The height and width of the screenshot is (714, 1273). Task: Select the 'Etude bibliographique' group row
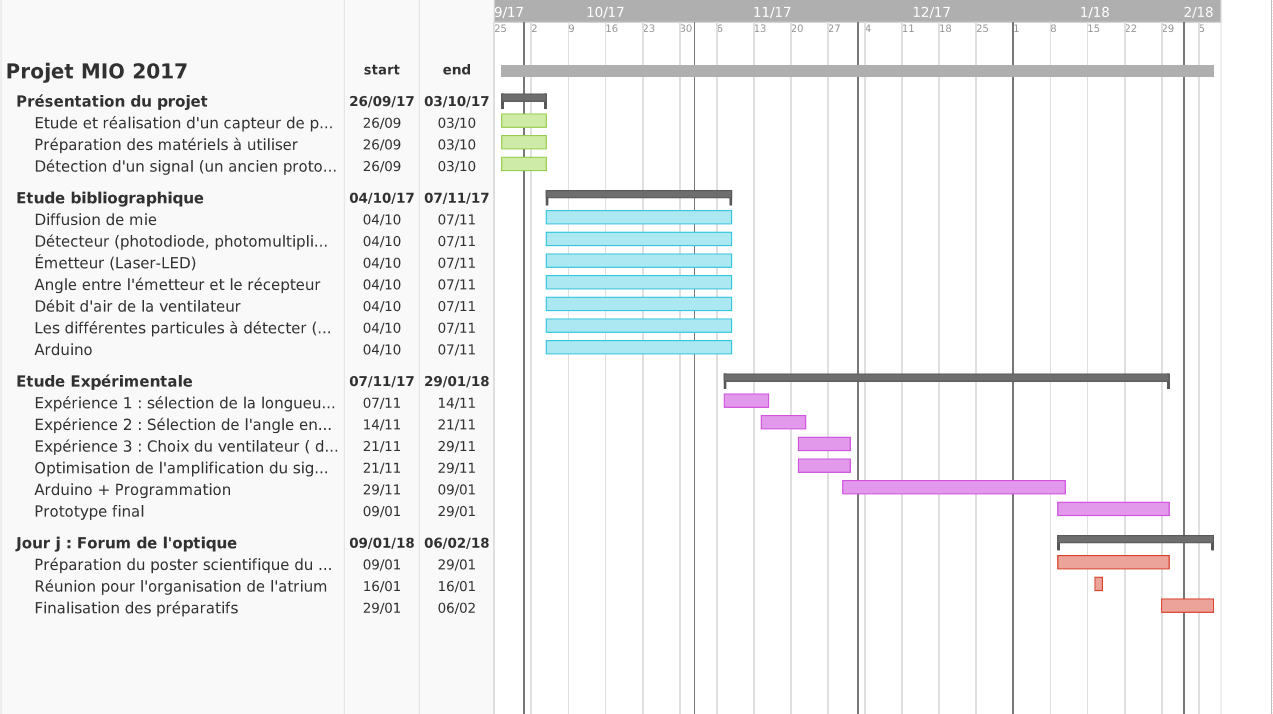tap(110, 198)
